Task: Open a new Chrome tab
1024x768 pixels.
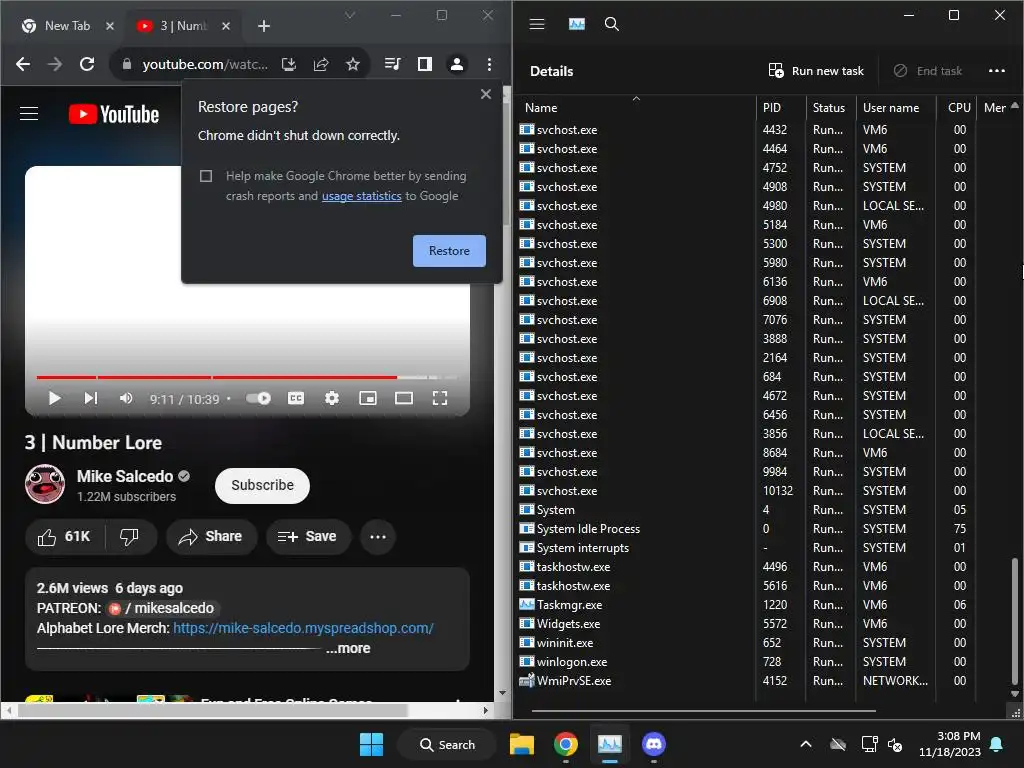Action: coord(264,26)
